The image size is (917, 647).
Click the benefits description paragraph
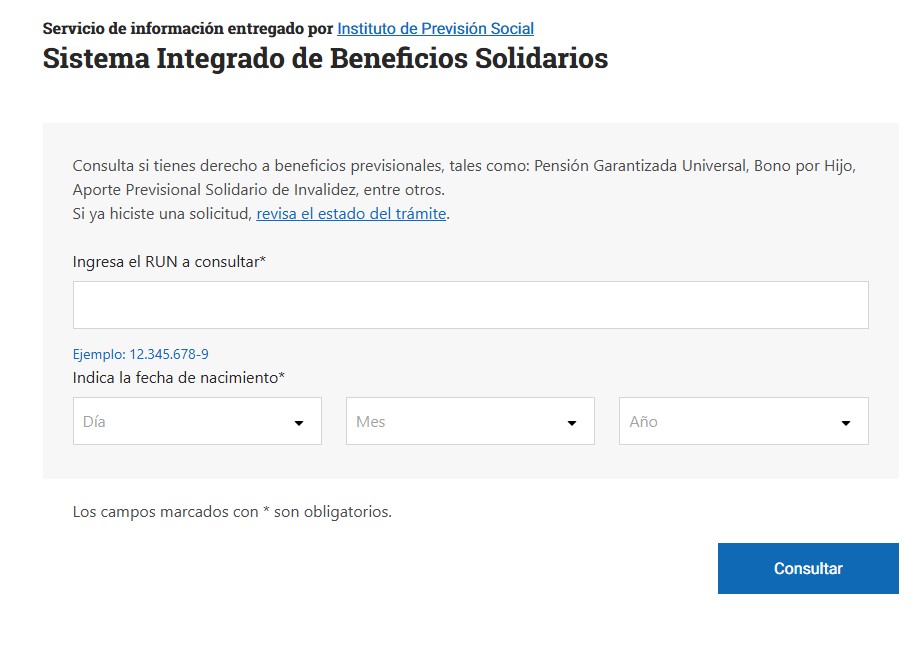[x=464, y=178]
